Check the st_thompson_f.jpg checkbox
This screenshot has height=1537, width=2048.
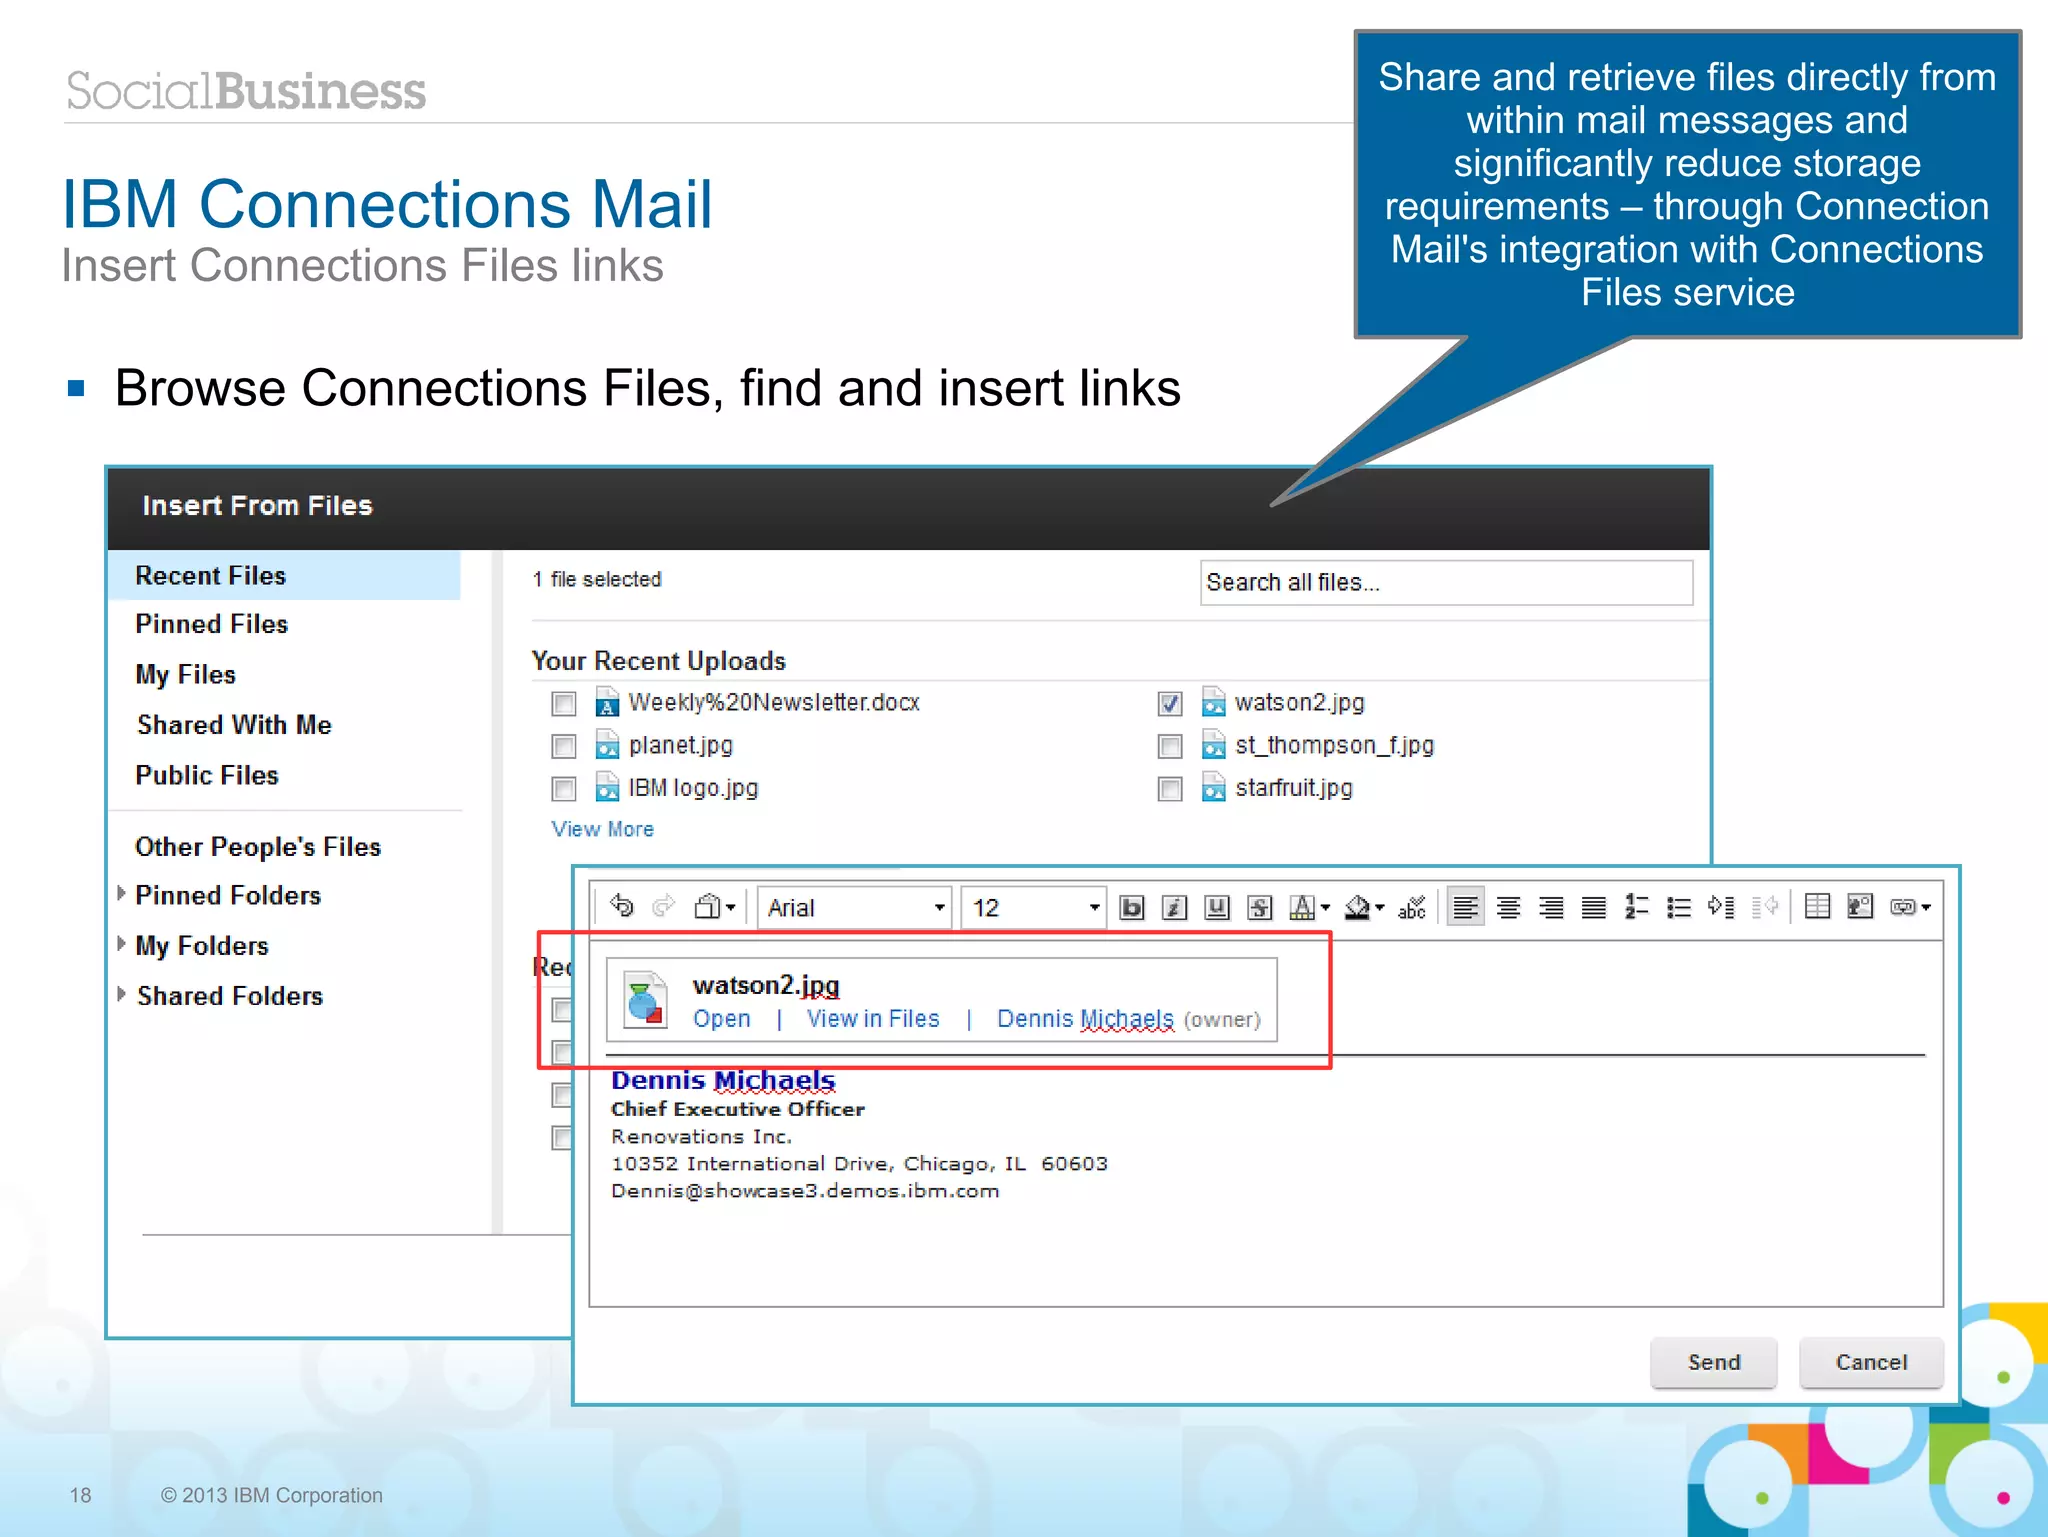[x=1170, y=747]
